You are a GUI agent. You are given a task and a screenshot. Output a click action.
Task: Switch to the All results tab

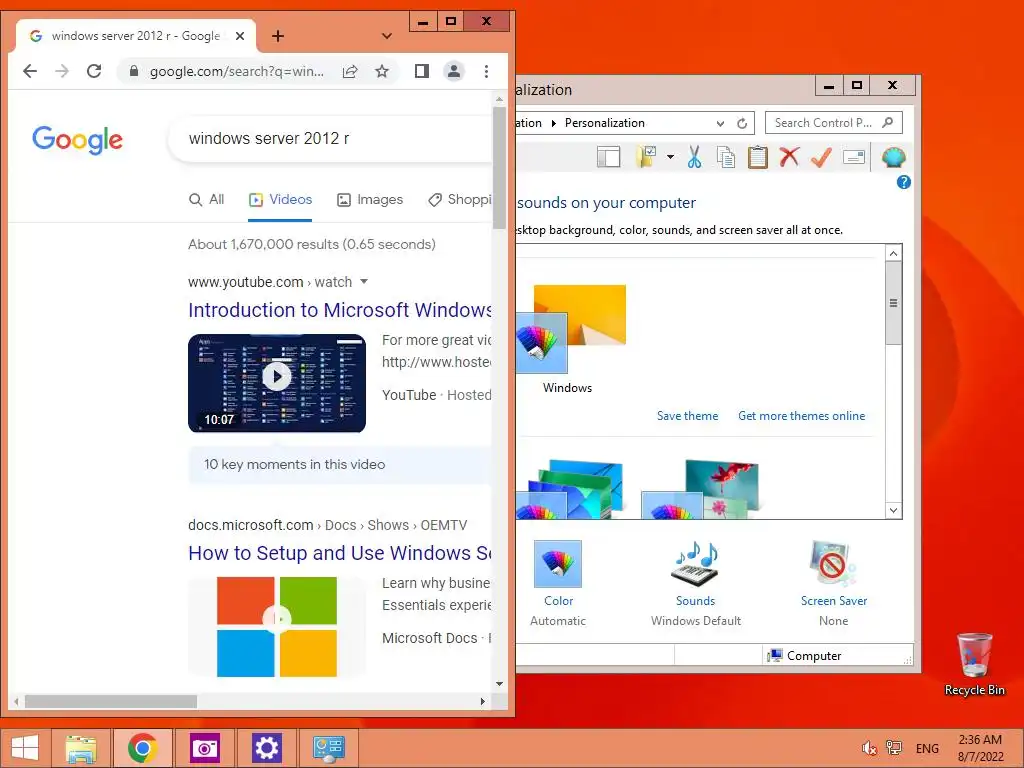click(206, 200)
